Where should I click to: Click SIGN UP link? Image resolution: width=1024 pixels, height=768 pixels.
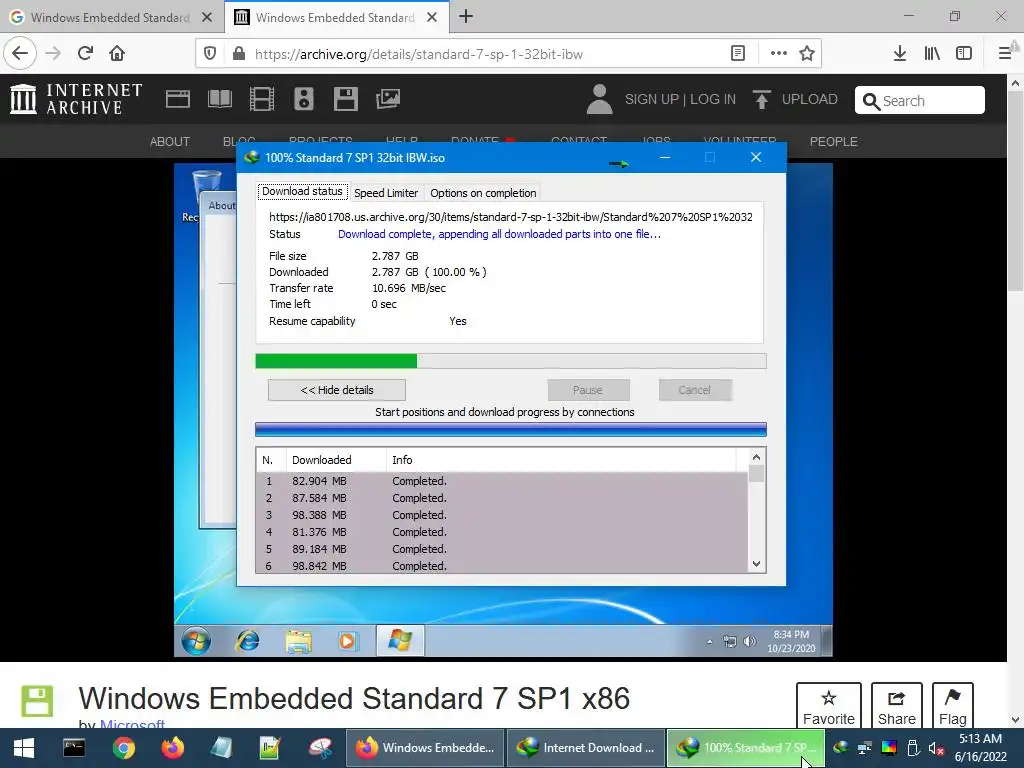[x=652, y=99]
